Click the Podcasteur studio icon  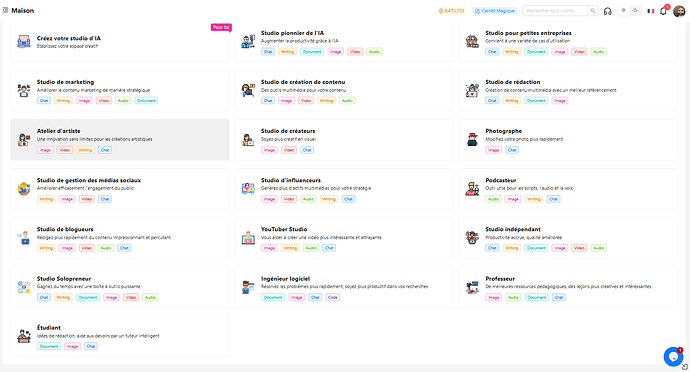[x=472, y=189]
